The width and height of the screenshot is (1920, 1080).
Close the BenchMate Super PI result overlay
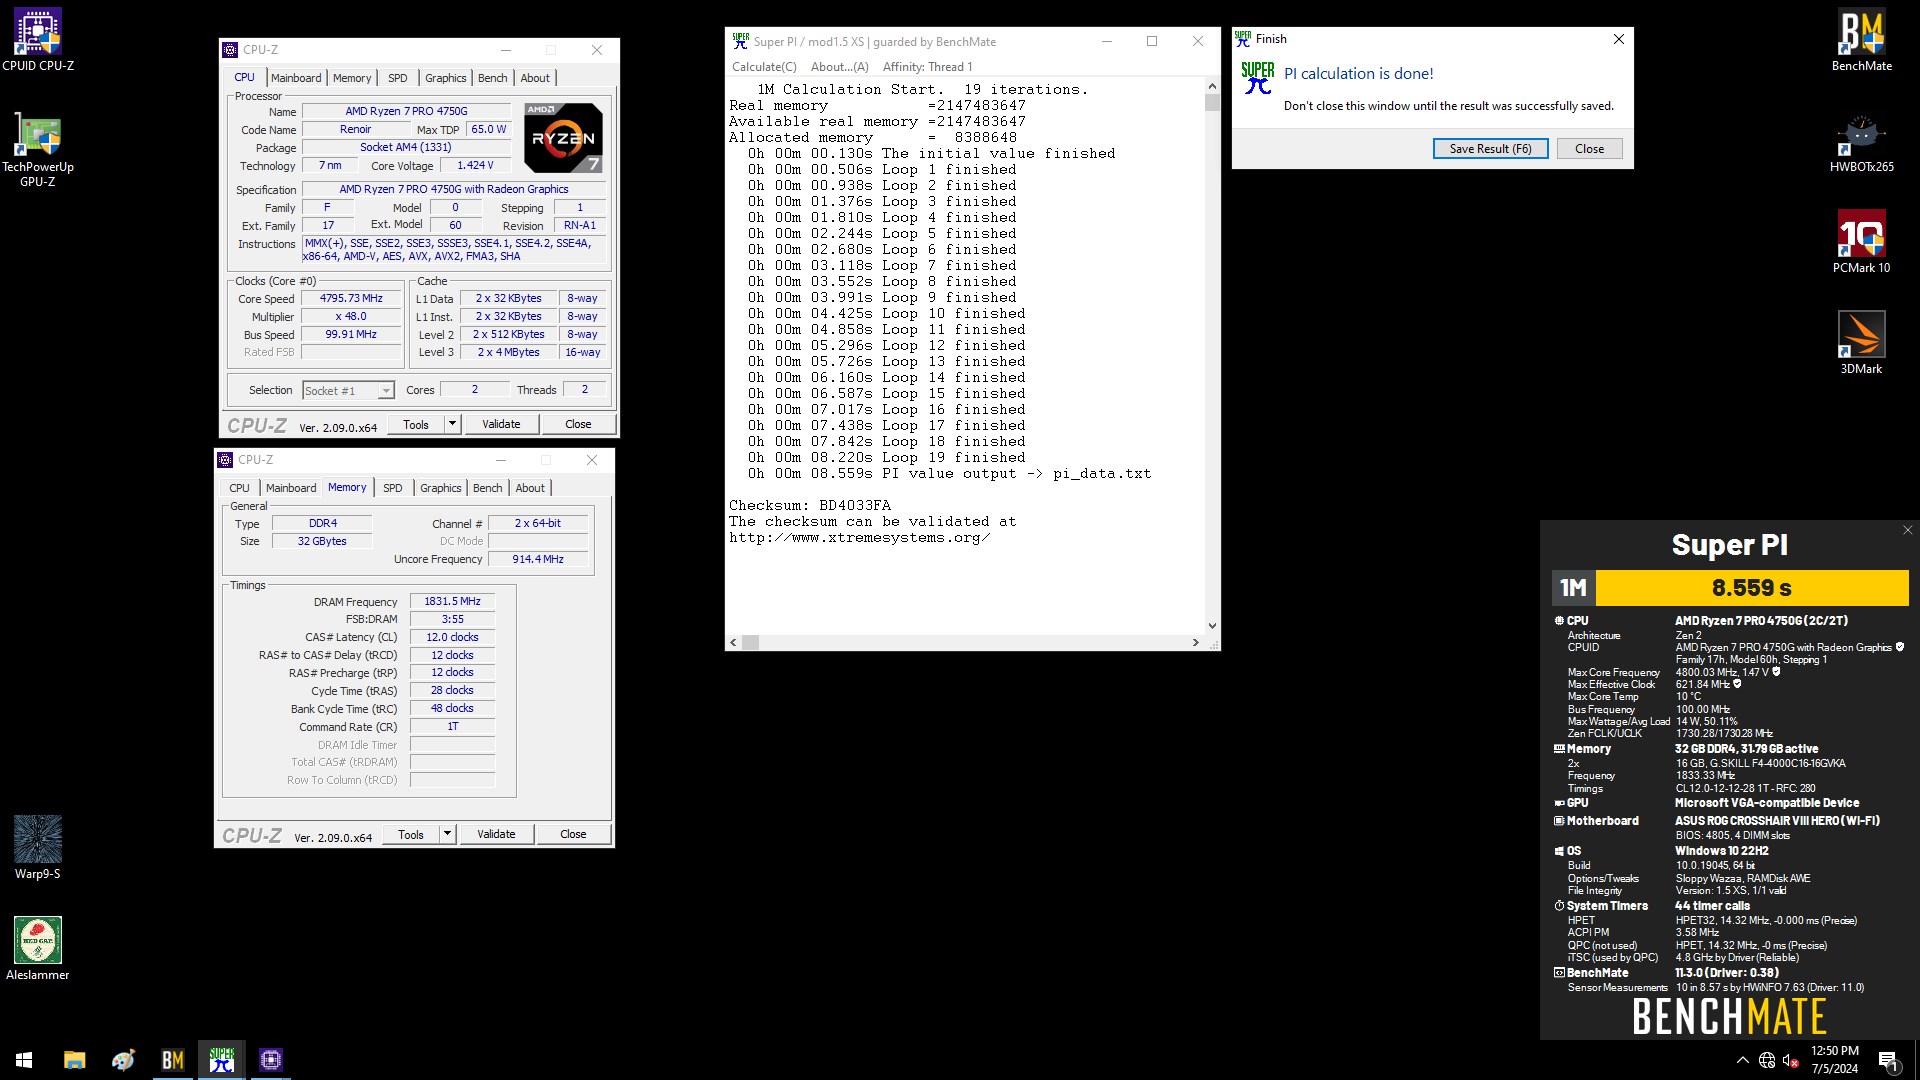[x=1907, y=530]
